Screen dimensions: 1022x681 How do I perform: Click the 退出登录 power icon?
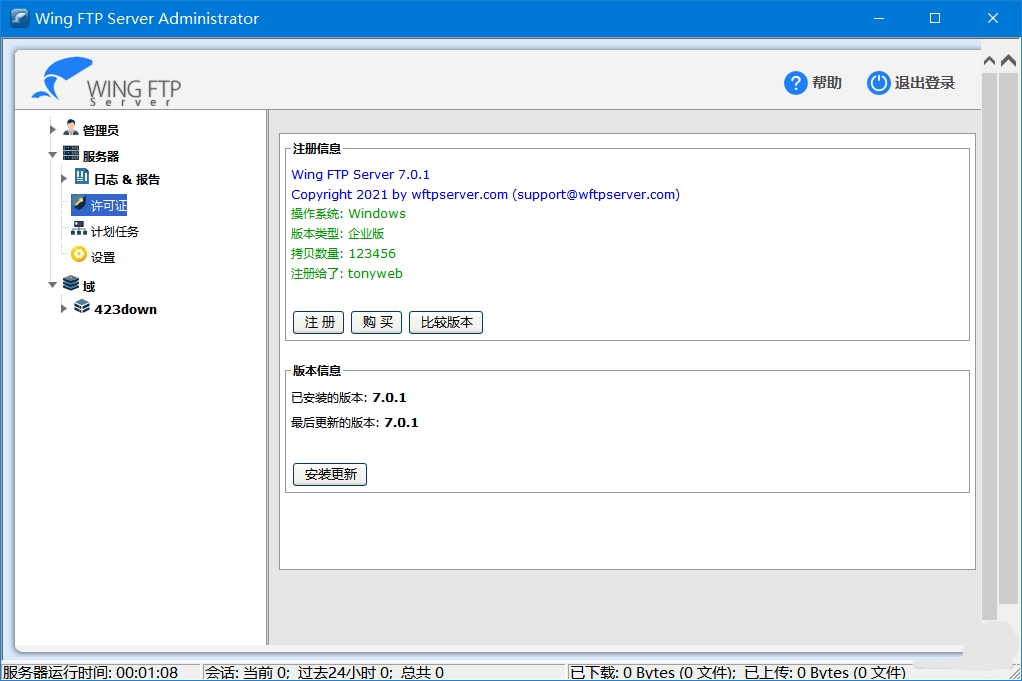coord(877,83)
